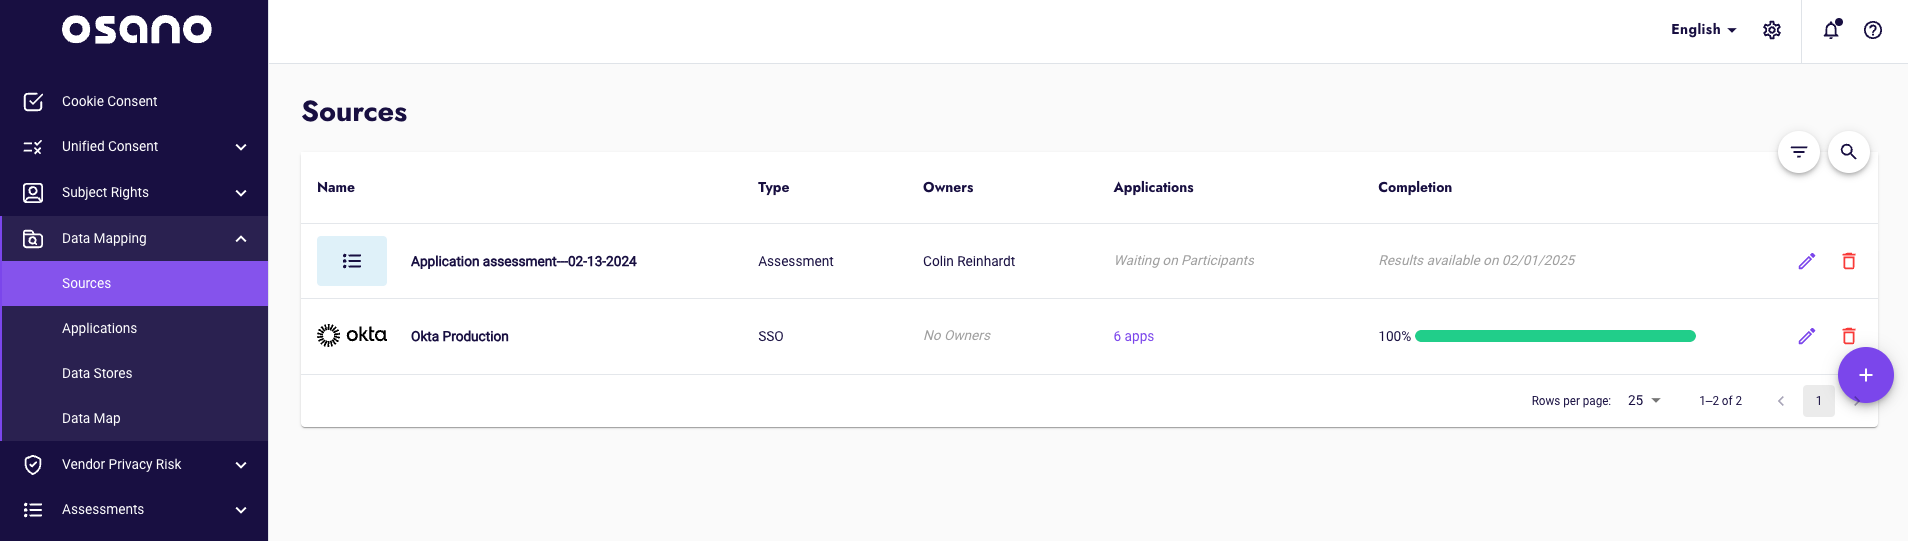Edit the Application assessment source row
Screen dimensions: 1908x541
click(1806, 261)
